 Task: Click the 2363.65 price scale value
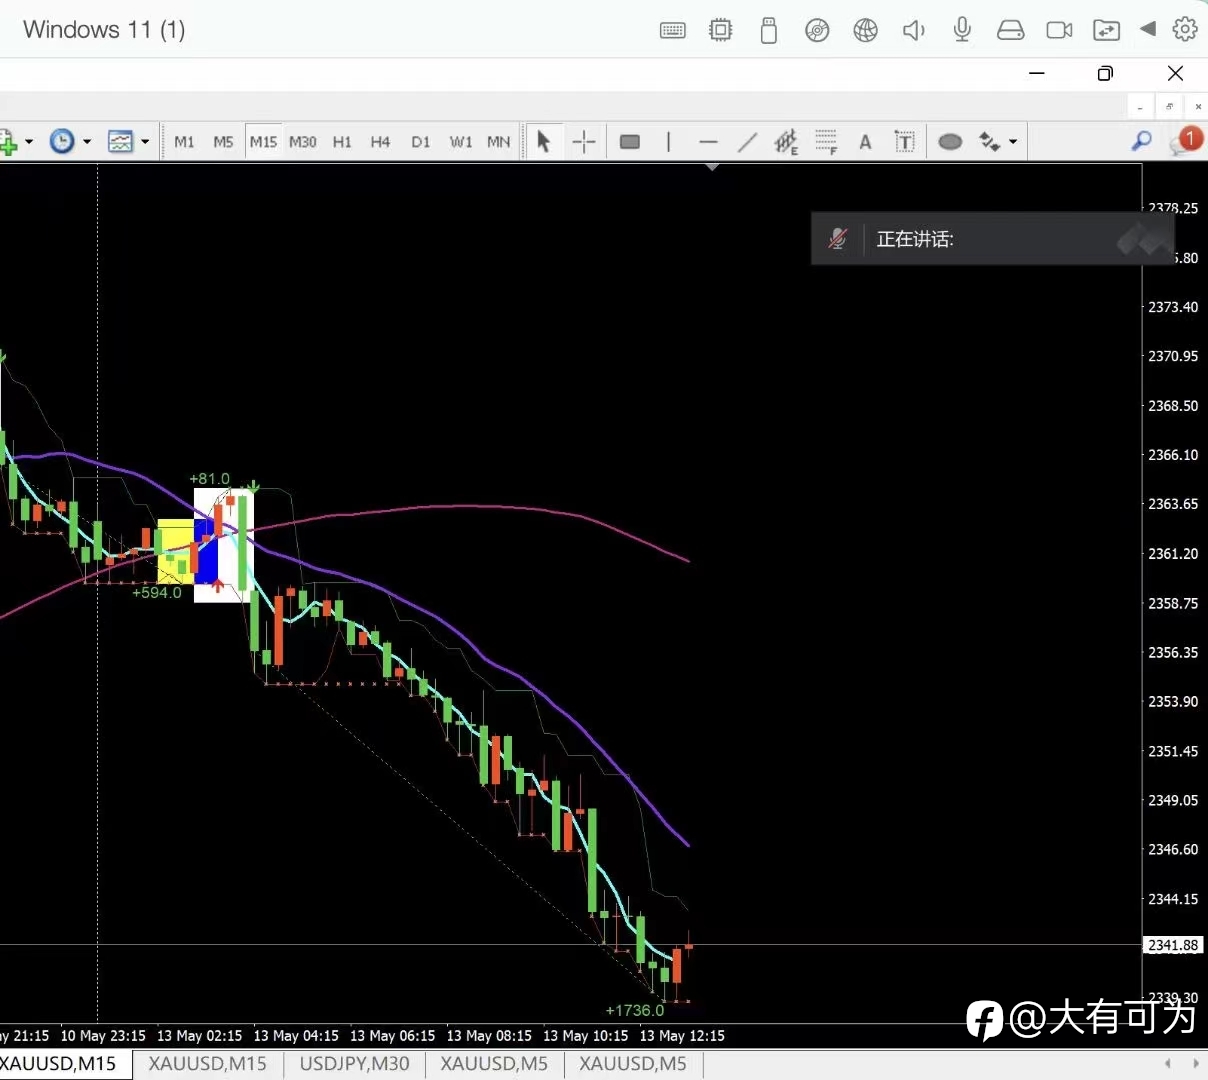point(1173,504)
